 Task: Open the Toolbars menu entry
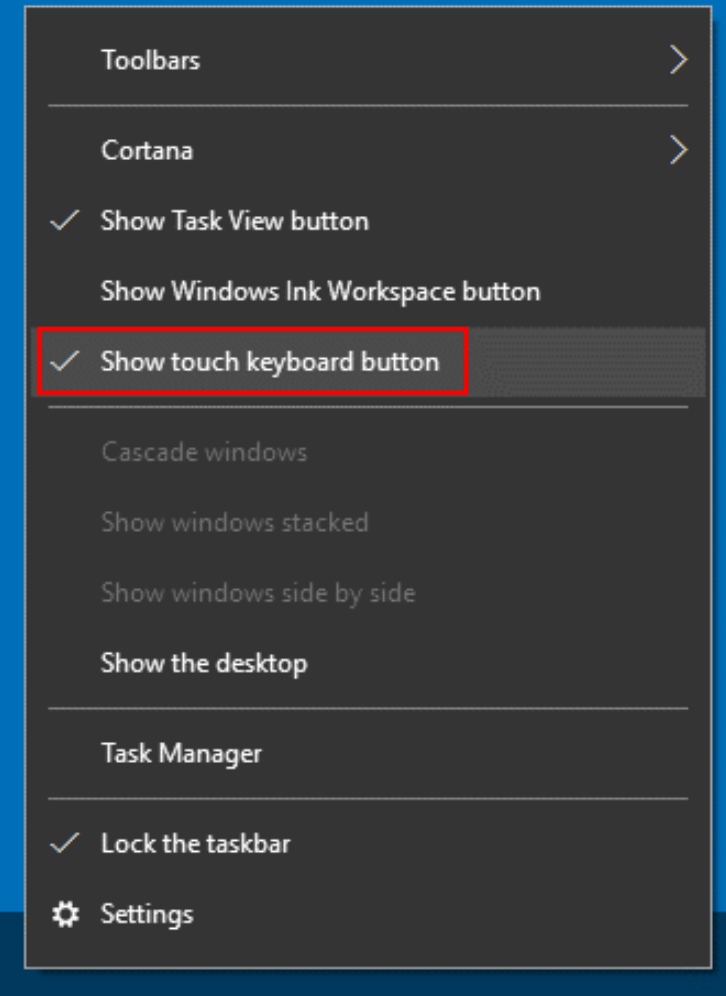pyautogui.click(x=368, y=60)
